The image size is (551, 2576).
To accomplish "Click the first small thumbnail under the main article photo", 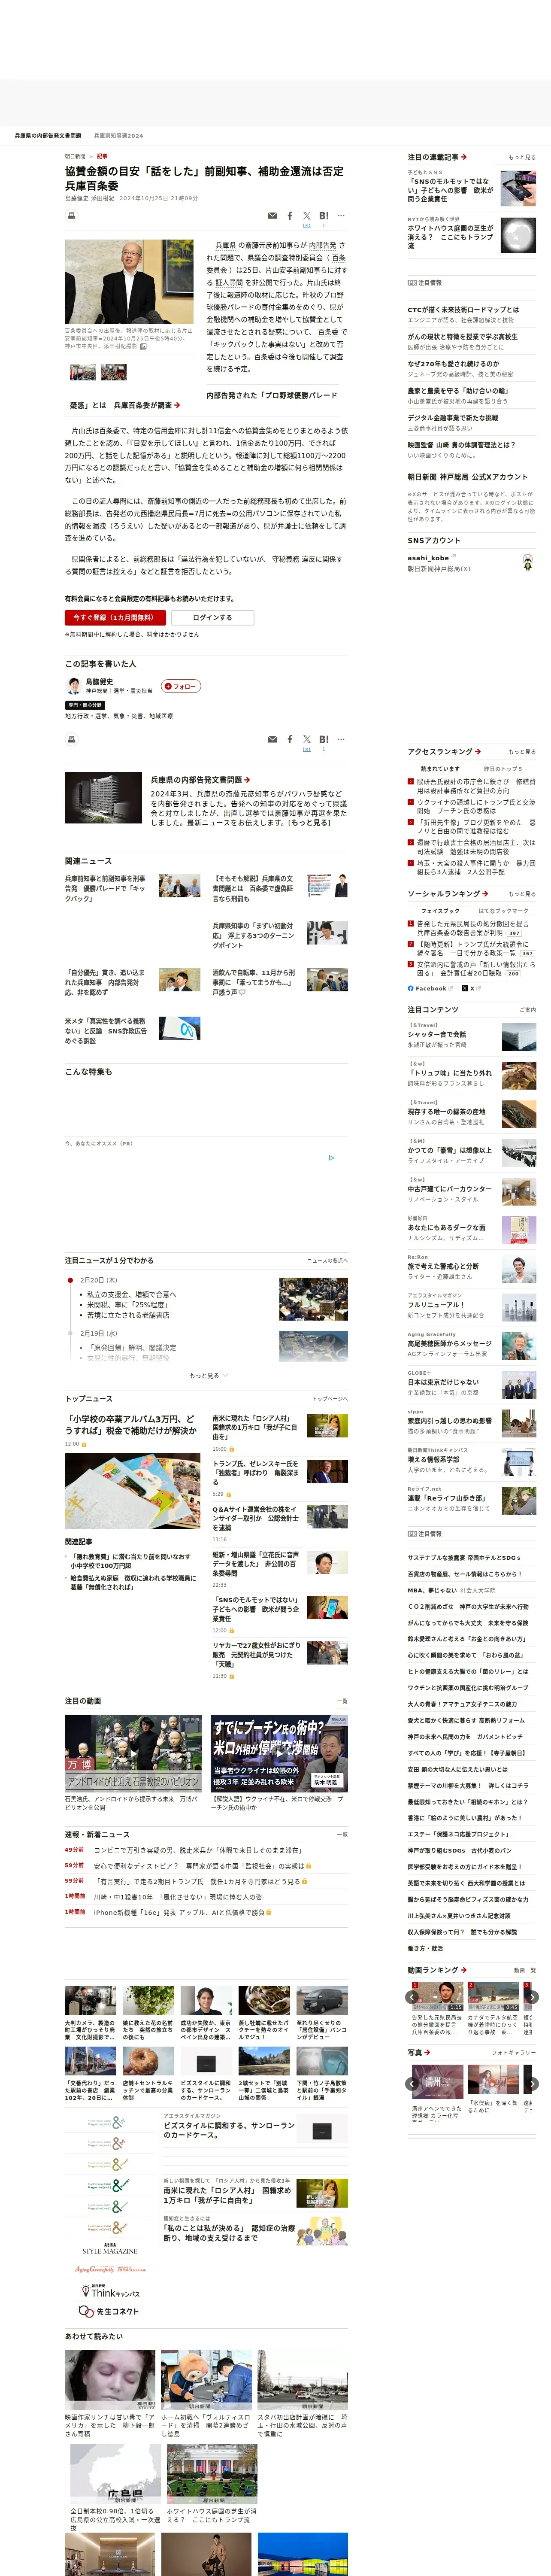I will click(x=83, y=372).
